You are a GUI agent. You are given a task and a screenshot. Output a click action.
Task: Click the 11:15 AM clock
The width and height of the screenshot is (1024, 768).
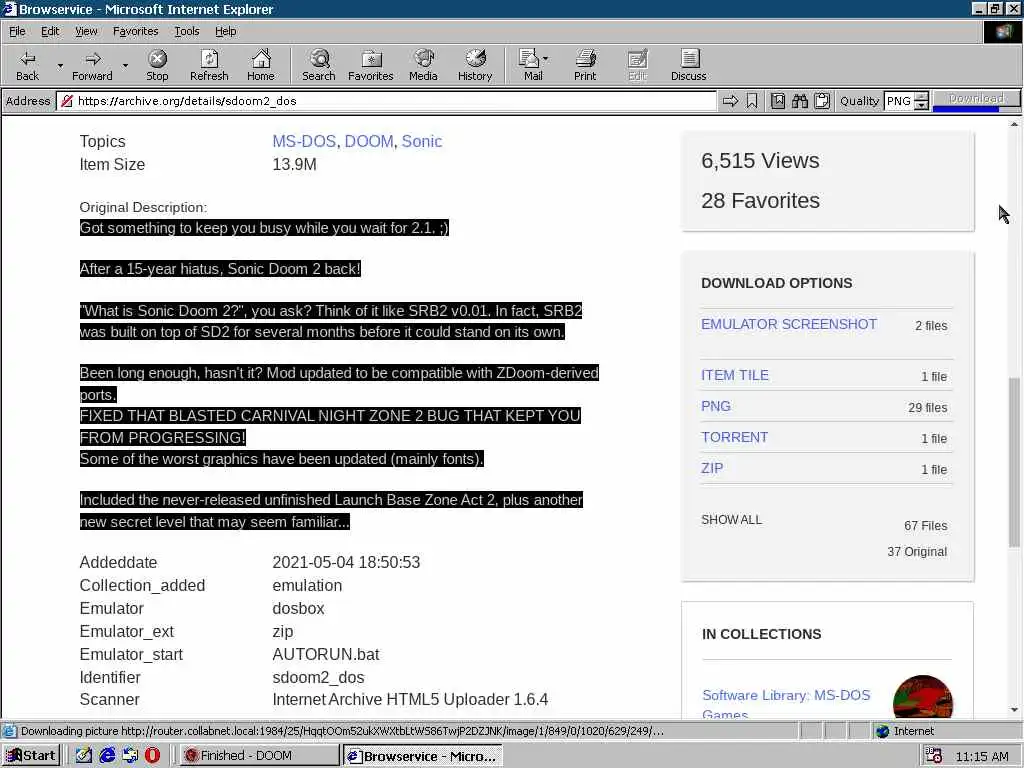point(982,756)
